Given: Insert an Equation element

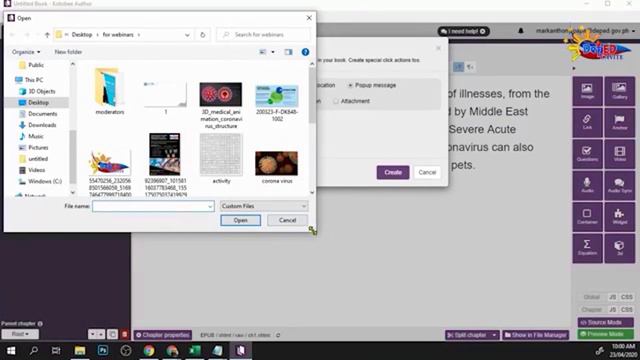Looking at the screenshot, I should (x=587, y=248).
